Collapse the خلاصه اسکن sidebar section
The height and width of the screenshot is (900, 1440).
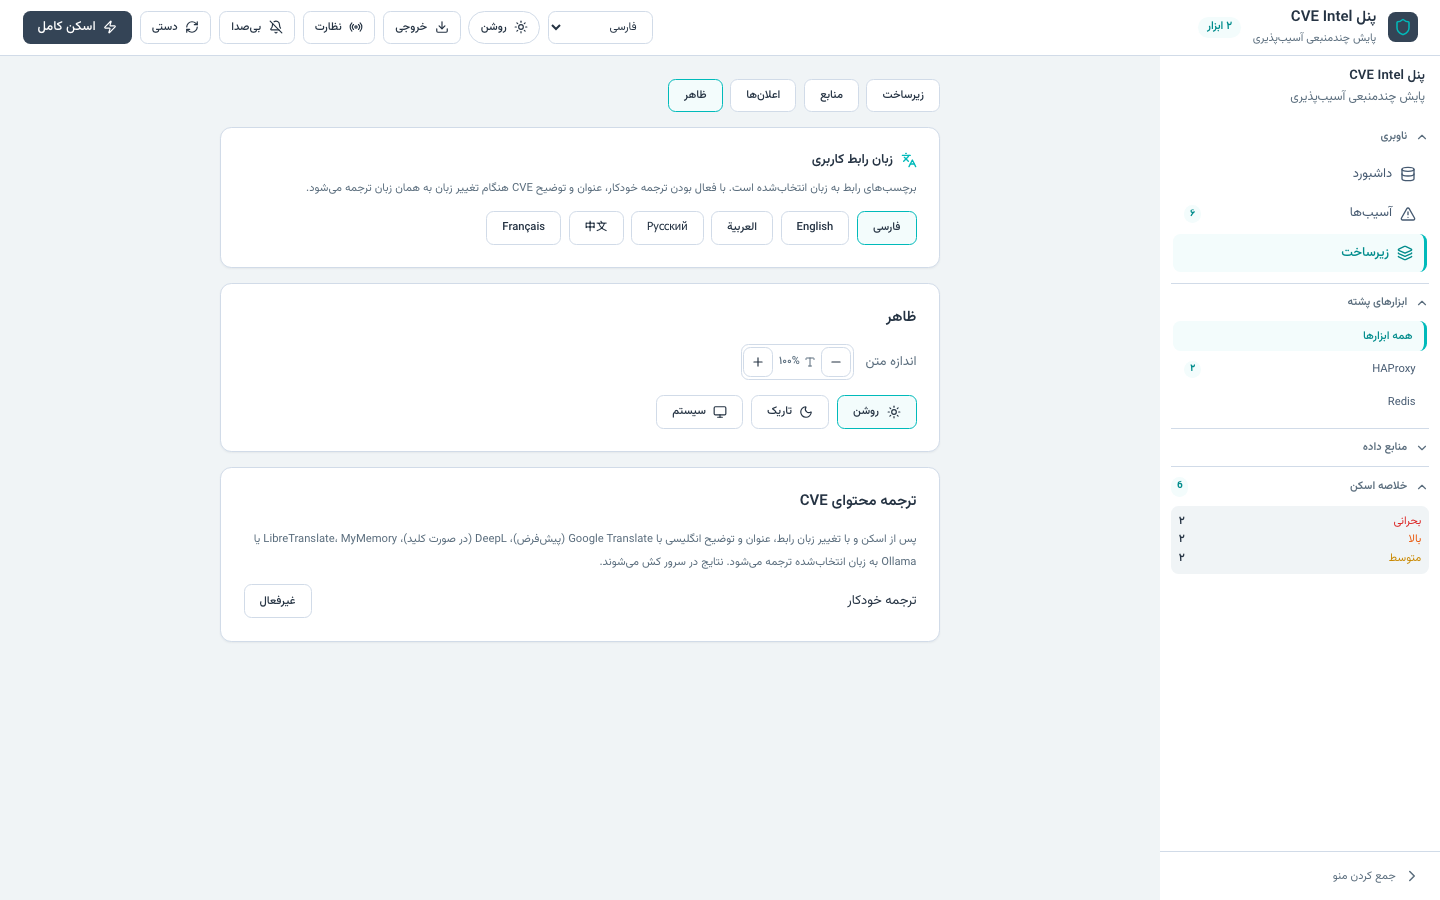(x=1300, y=486)
